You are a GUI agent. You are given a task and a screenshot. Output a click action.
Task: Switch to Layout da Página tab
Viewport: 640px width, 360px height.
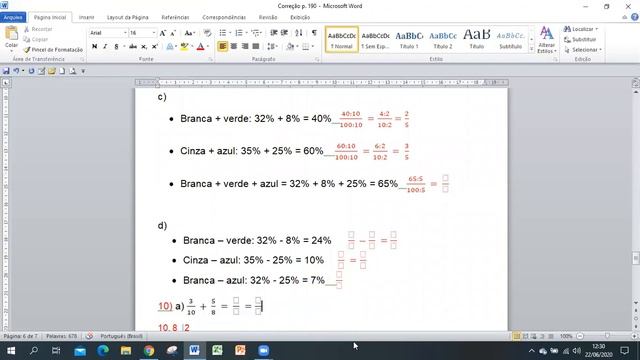[127, 18]
